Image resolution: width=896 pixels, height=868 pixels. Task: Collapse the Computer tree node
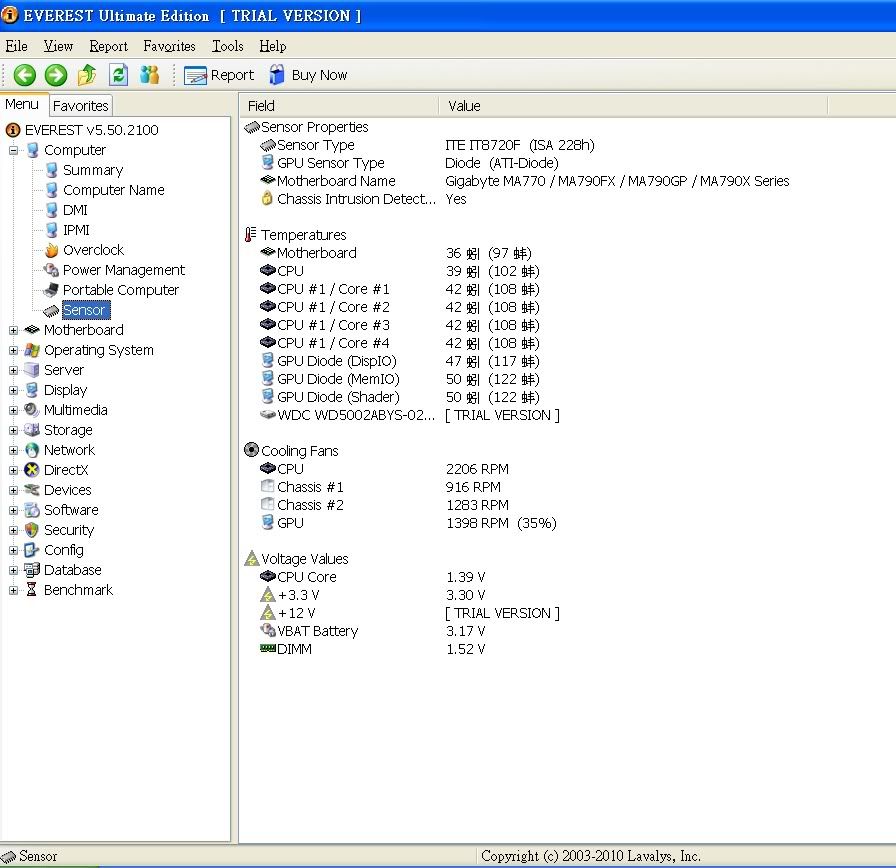pos(14,150)
